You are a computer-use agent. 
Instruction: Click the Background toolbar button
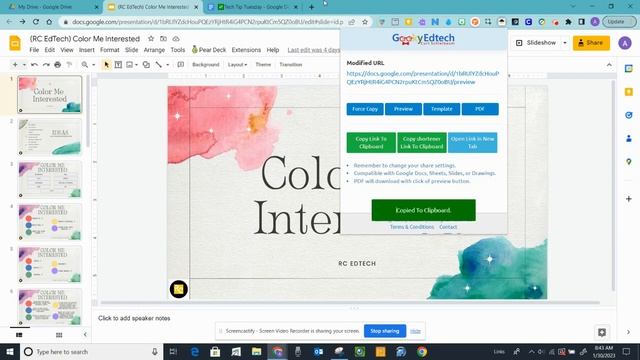[x=206, y=64]
